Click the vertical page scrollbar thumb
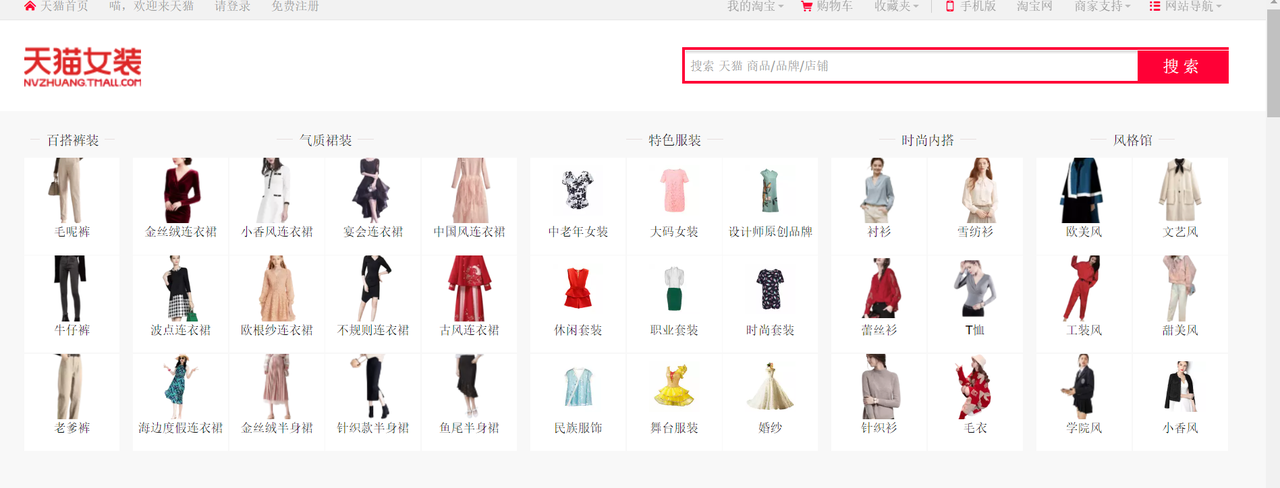Viewport: 1280px width, 488px height. [1272, 60]
